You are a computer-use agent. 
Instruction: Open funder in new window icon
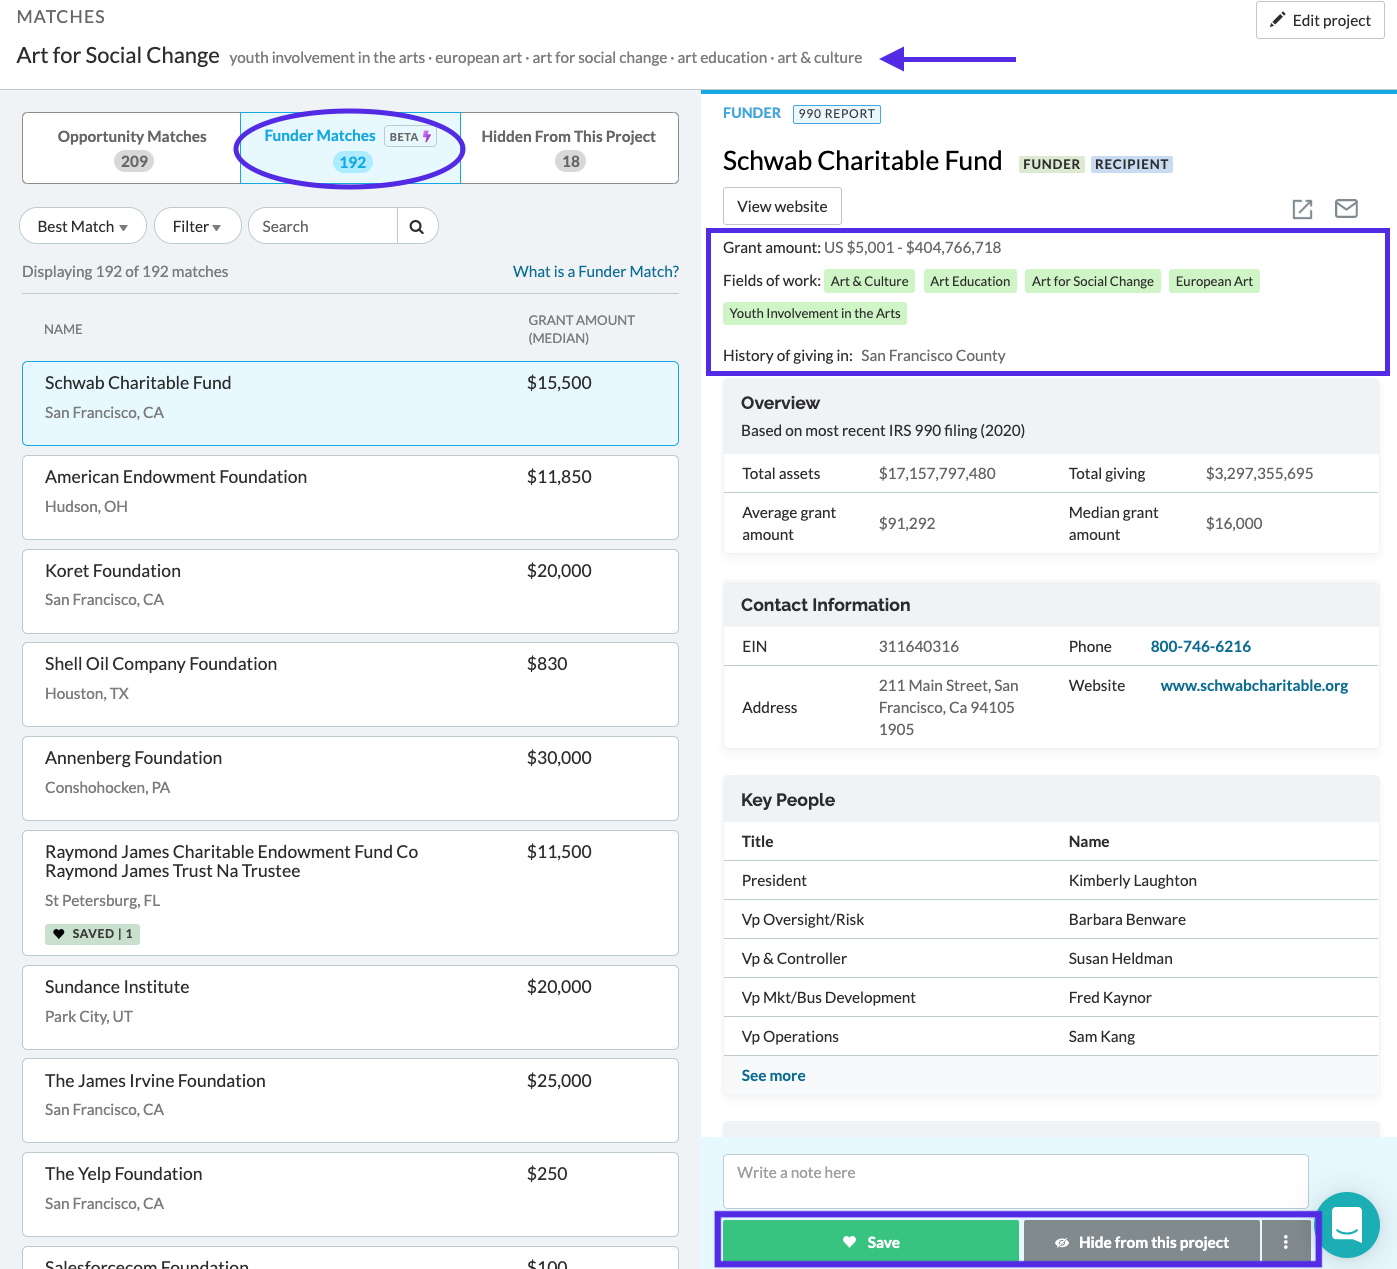tap(1302, 209)
